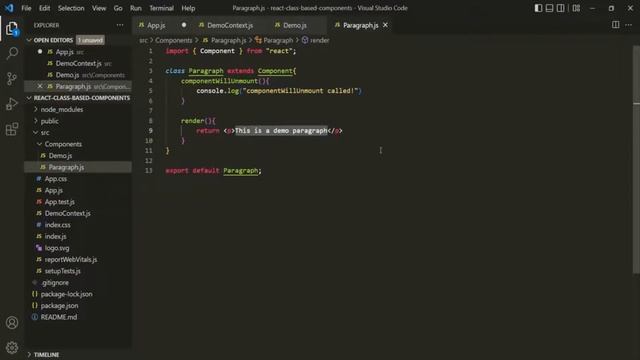Viewport: 640px width, 360px height.
Task: Open logo.svg in the file tree
Action: (57, 248)
